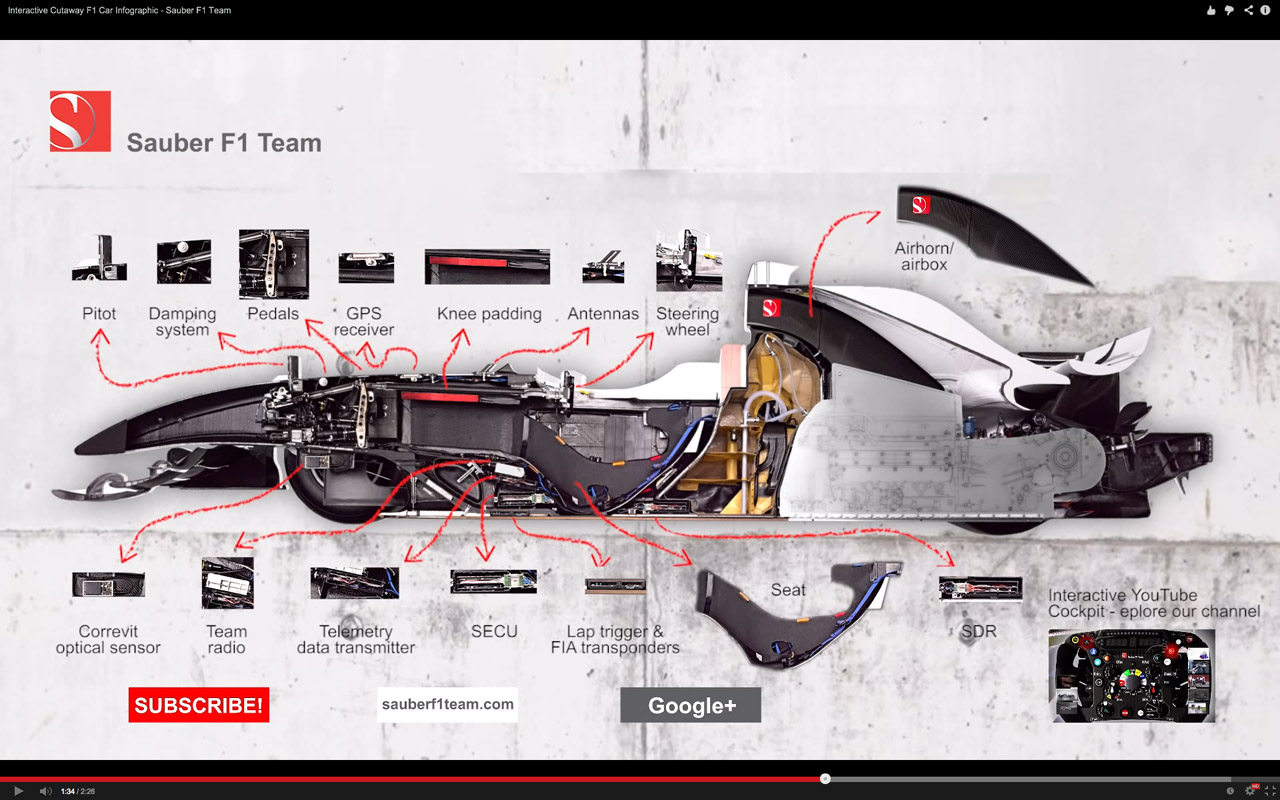Click the thumbs down dislike icon

coord(1229,10)
